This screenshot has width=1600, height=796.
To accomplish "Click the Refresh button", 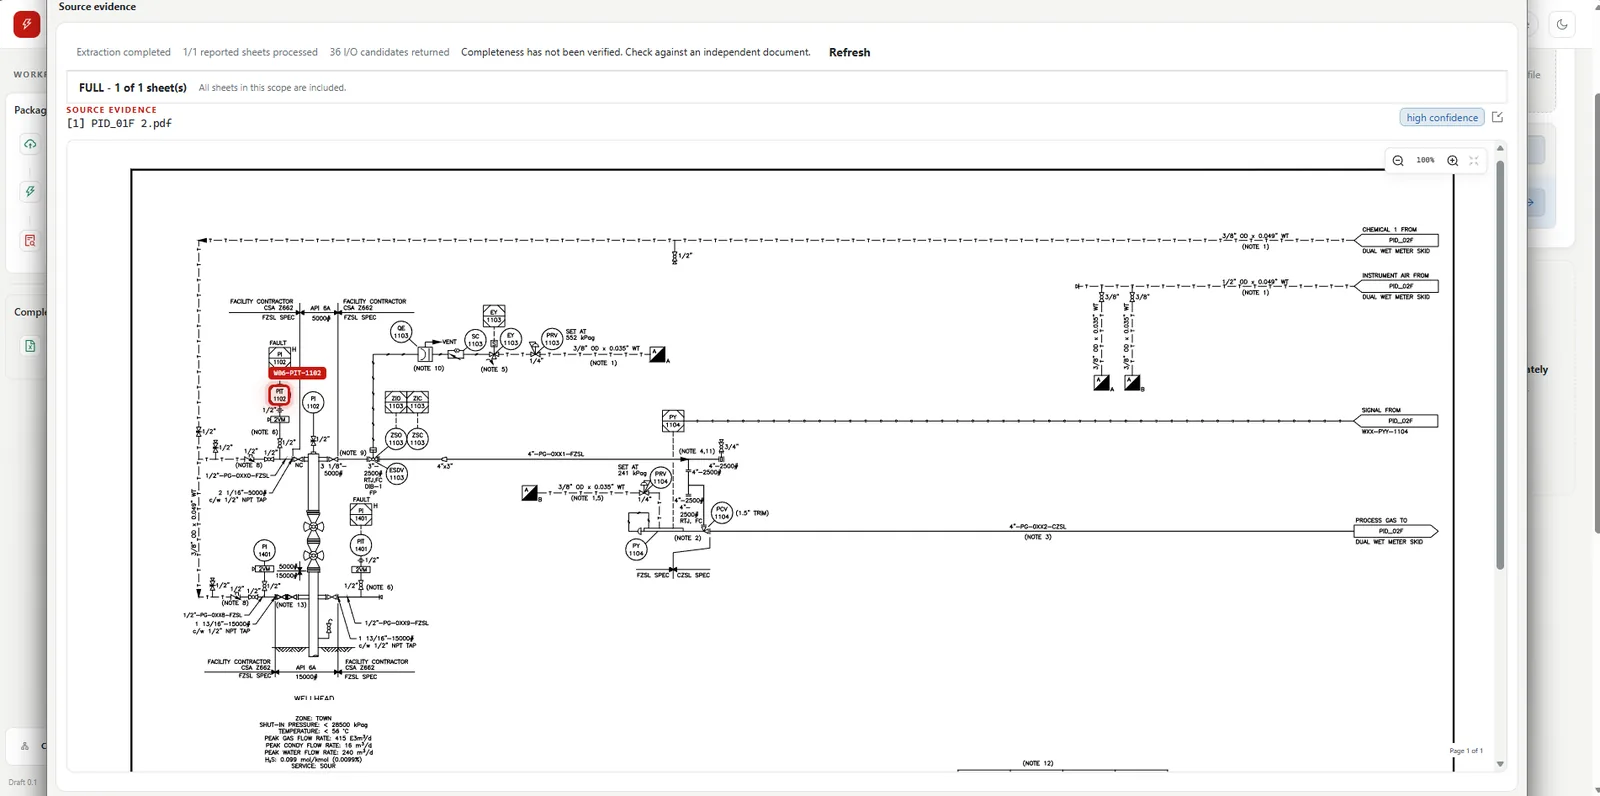I will [x=849, y=52].
